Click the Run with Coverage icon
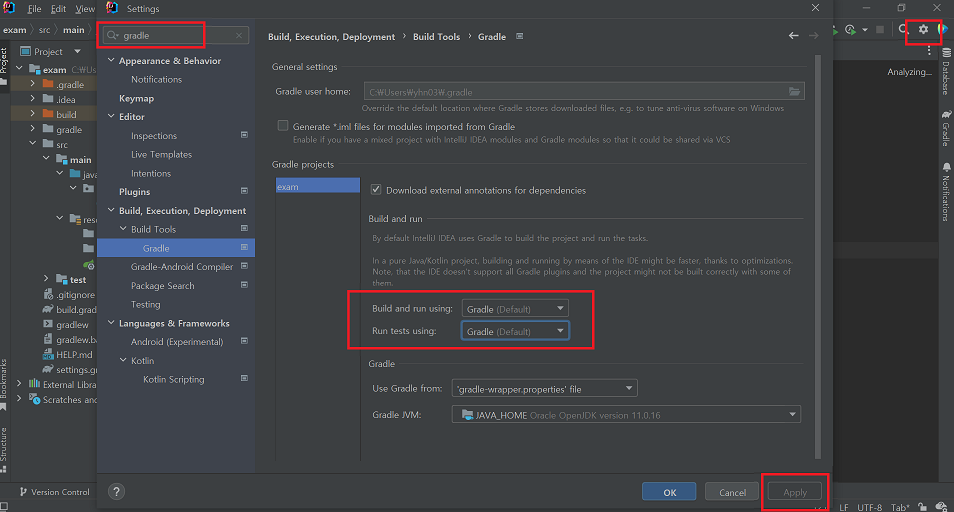The height and width of the screenshot is (512, 954). click(851, 29)
